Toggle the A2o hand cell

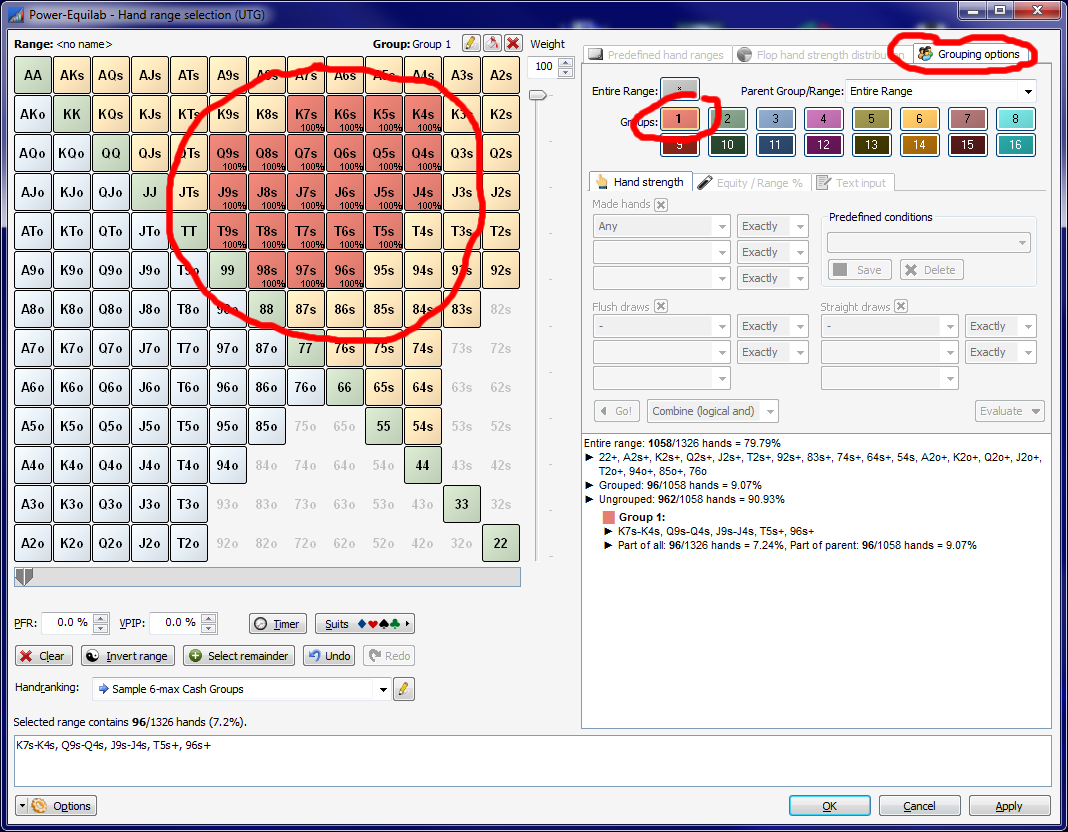[33, 543]
